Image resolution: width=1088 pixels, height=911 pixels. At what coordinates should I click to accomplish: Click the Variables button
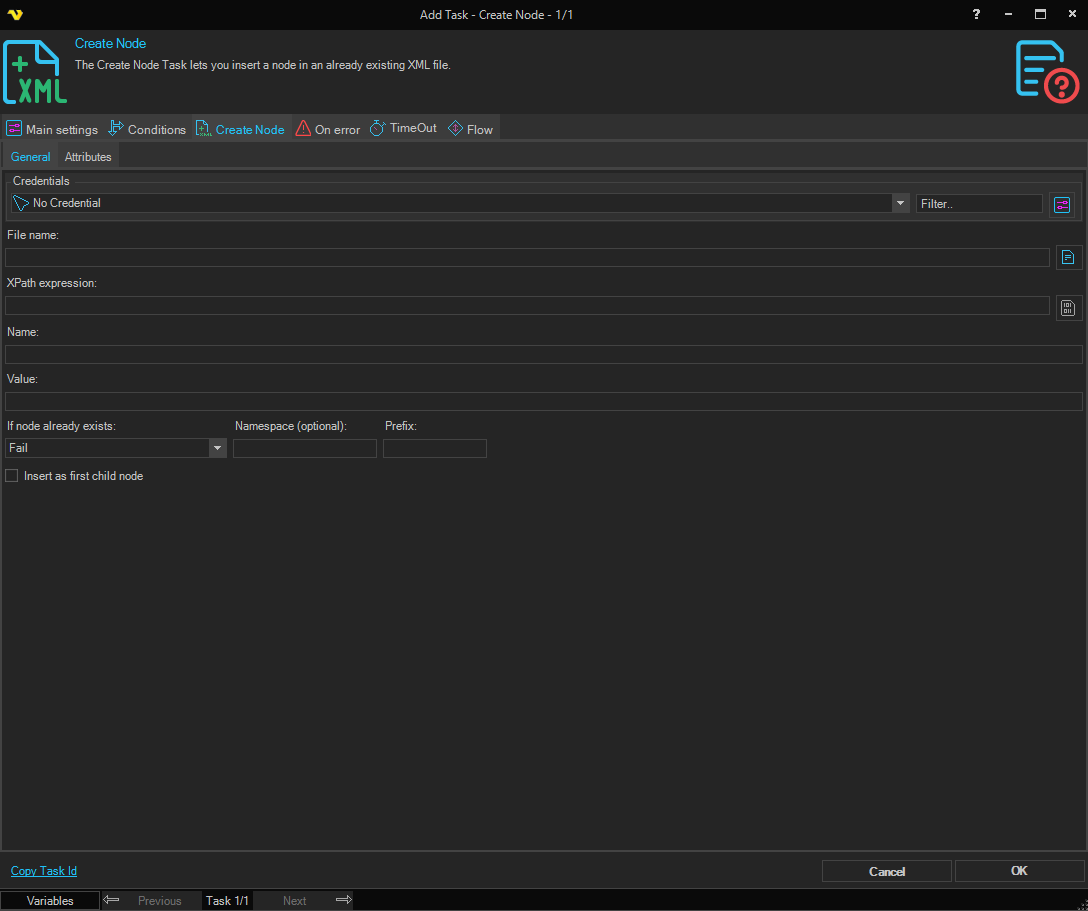50,900
